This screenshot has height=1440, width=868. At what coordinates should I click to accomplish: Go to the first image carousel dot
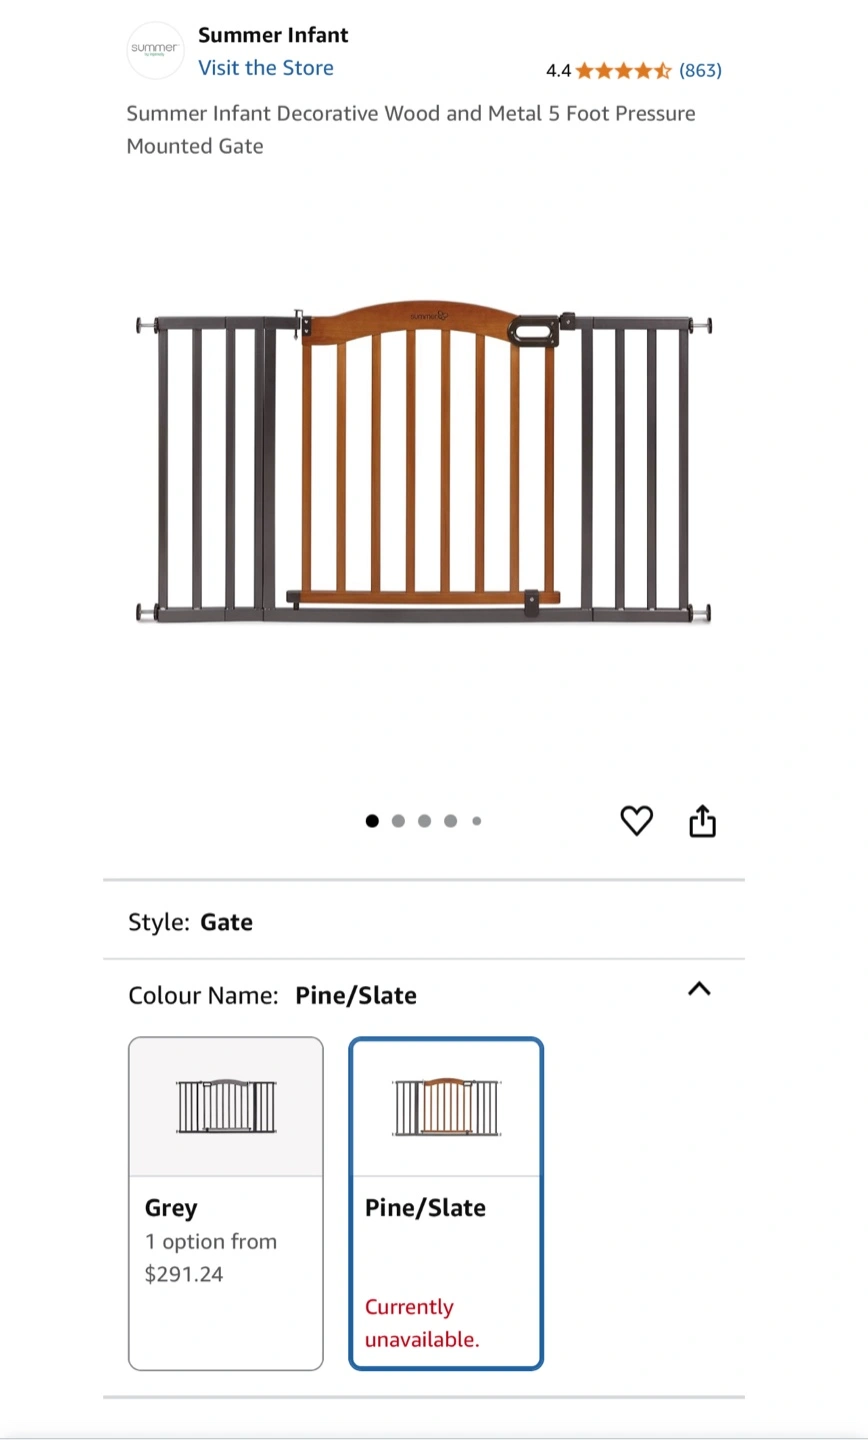372,821
